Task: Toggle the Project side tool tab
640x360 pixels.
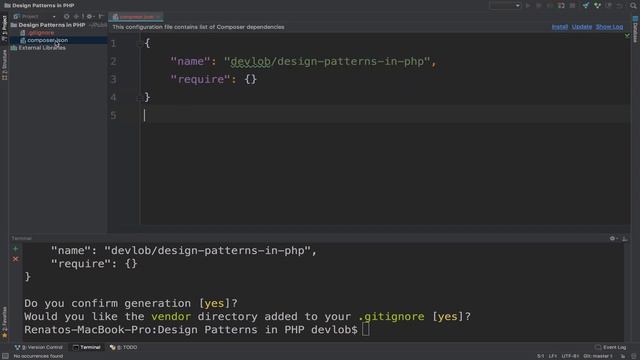Action: click(x=4, y=28)
